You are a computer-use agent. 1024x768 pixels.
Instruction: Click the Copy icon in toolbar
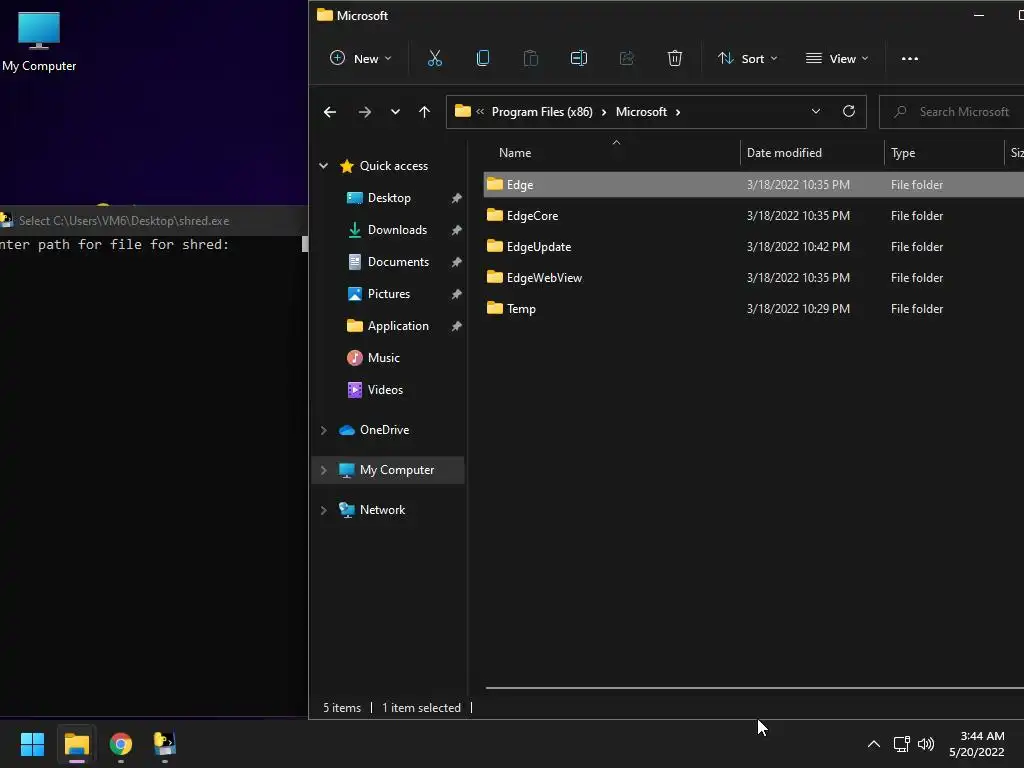(483, 59)
